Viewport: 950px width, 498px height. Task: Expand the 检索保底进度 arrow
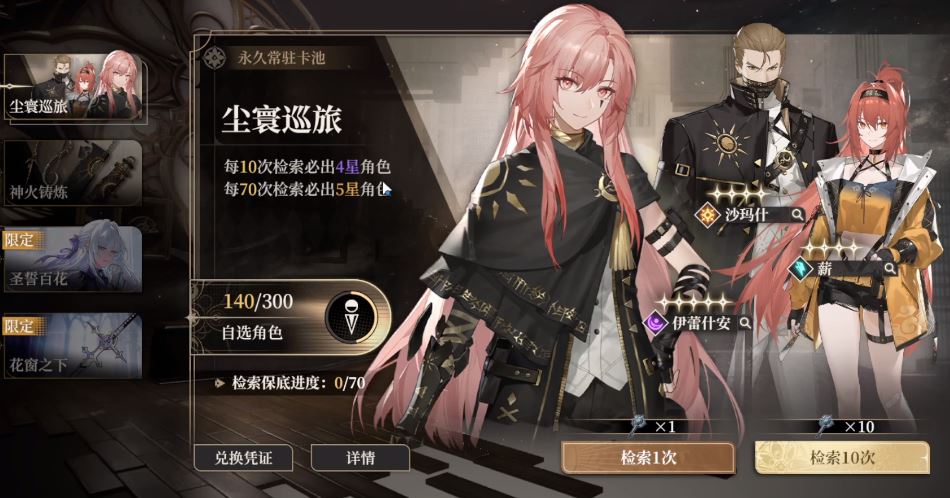(x=221, y=383)
